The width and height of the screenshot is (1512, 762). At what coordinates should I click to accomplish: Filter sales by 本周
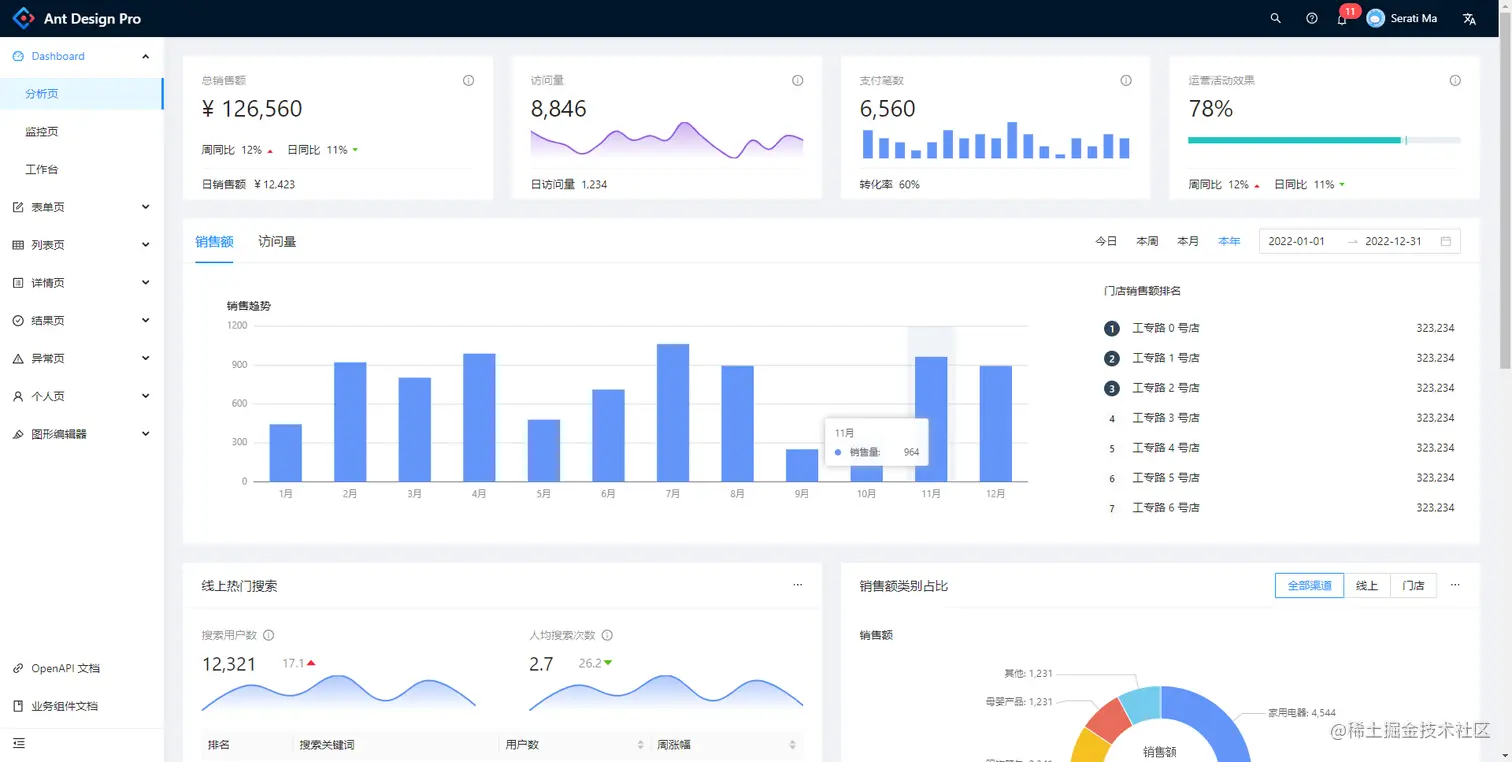point(1147,241)
